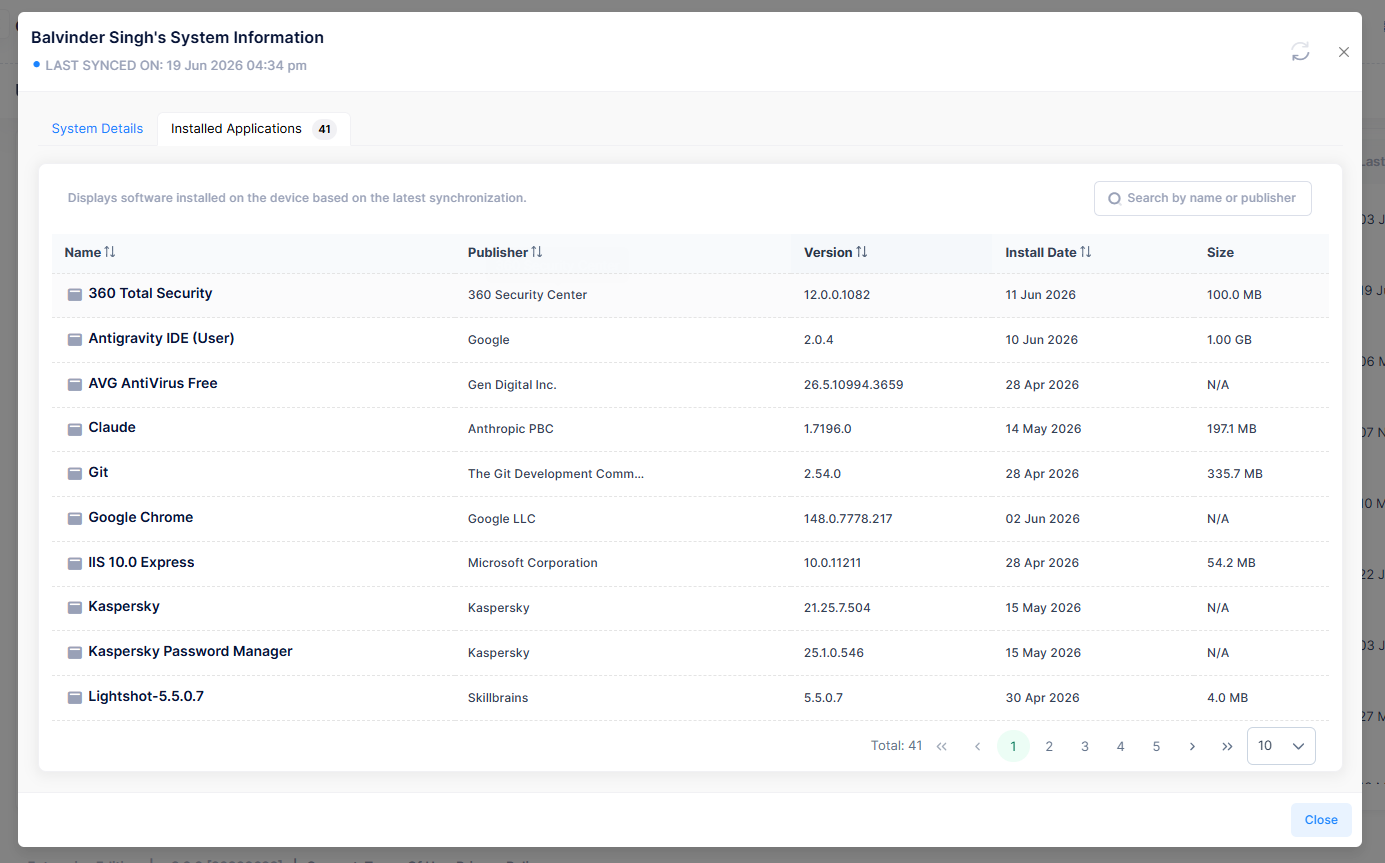Click the Last Synced On timestamp text
This screenshot has width=1385, height=863.
click(x=176, y=66)
